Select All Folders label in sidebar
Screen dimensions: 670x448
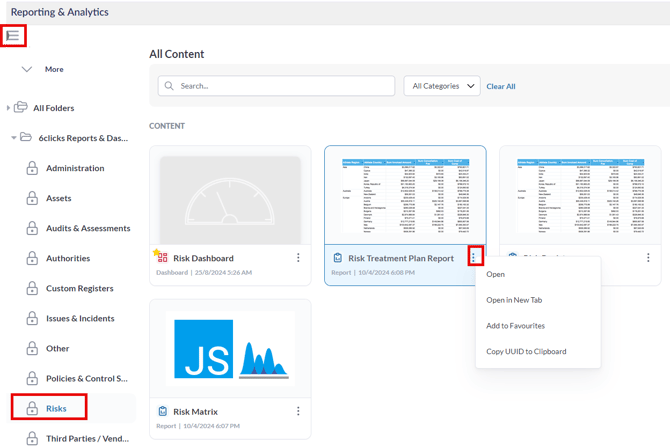point(54,108)
